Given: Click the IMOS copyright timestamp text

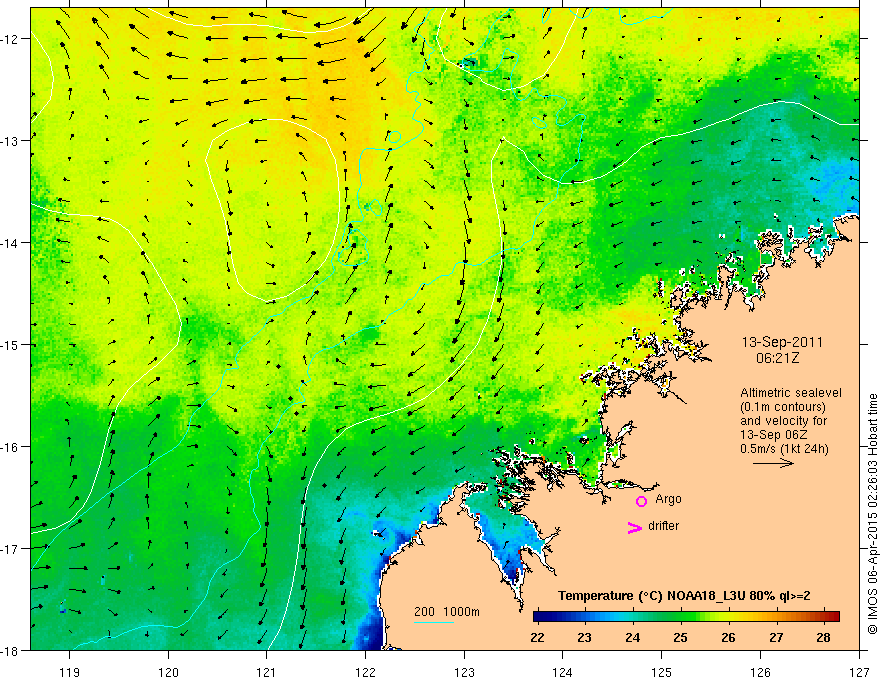Looking at the screenshot, I should tap(872, 514).
